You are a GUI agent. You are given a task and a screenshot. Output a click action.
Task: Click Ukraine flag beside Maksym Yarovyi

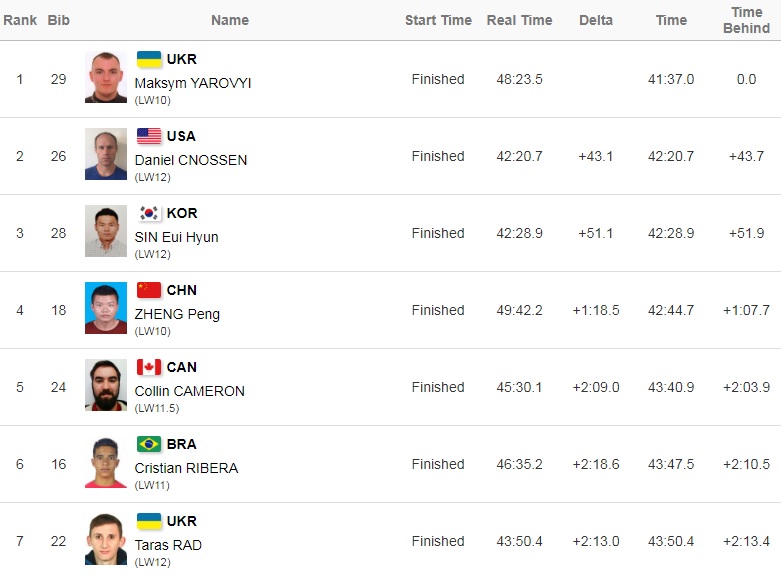coord(149,59)
